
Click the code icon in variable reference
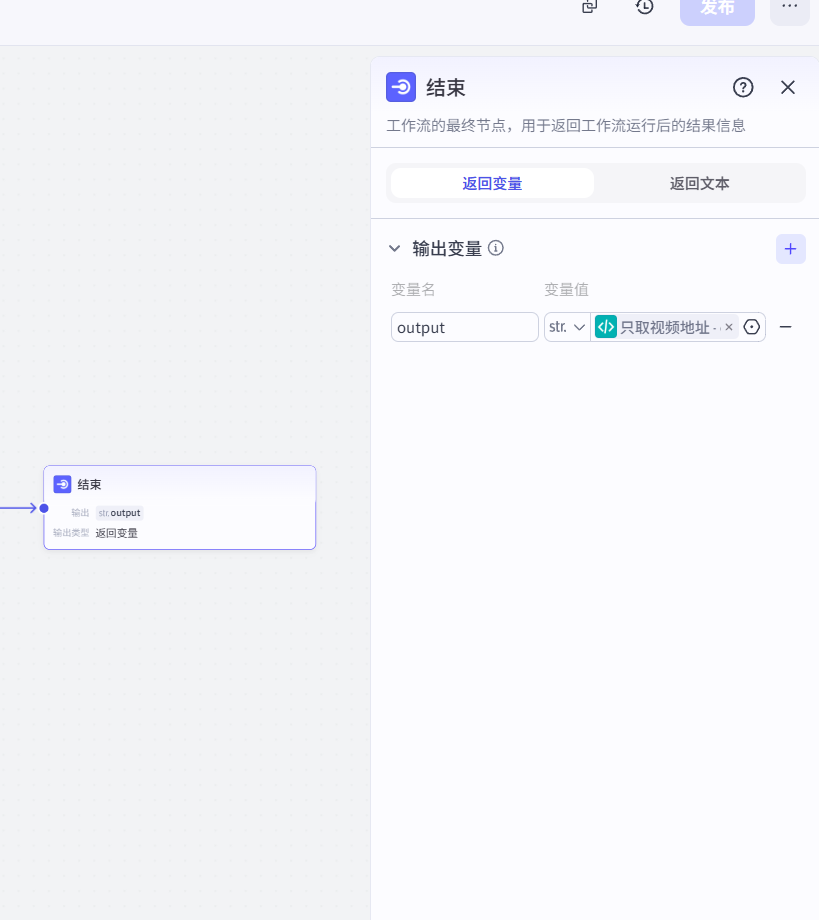coord(606,327)
